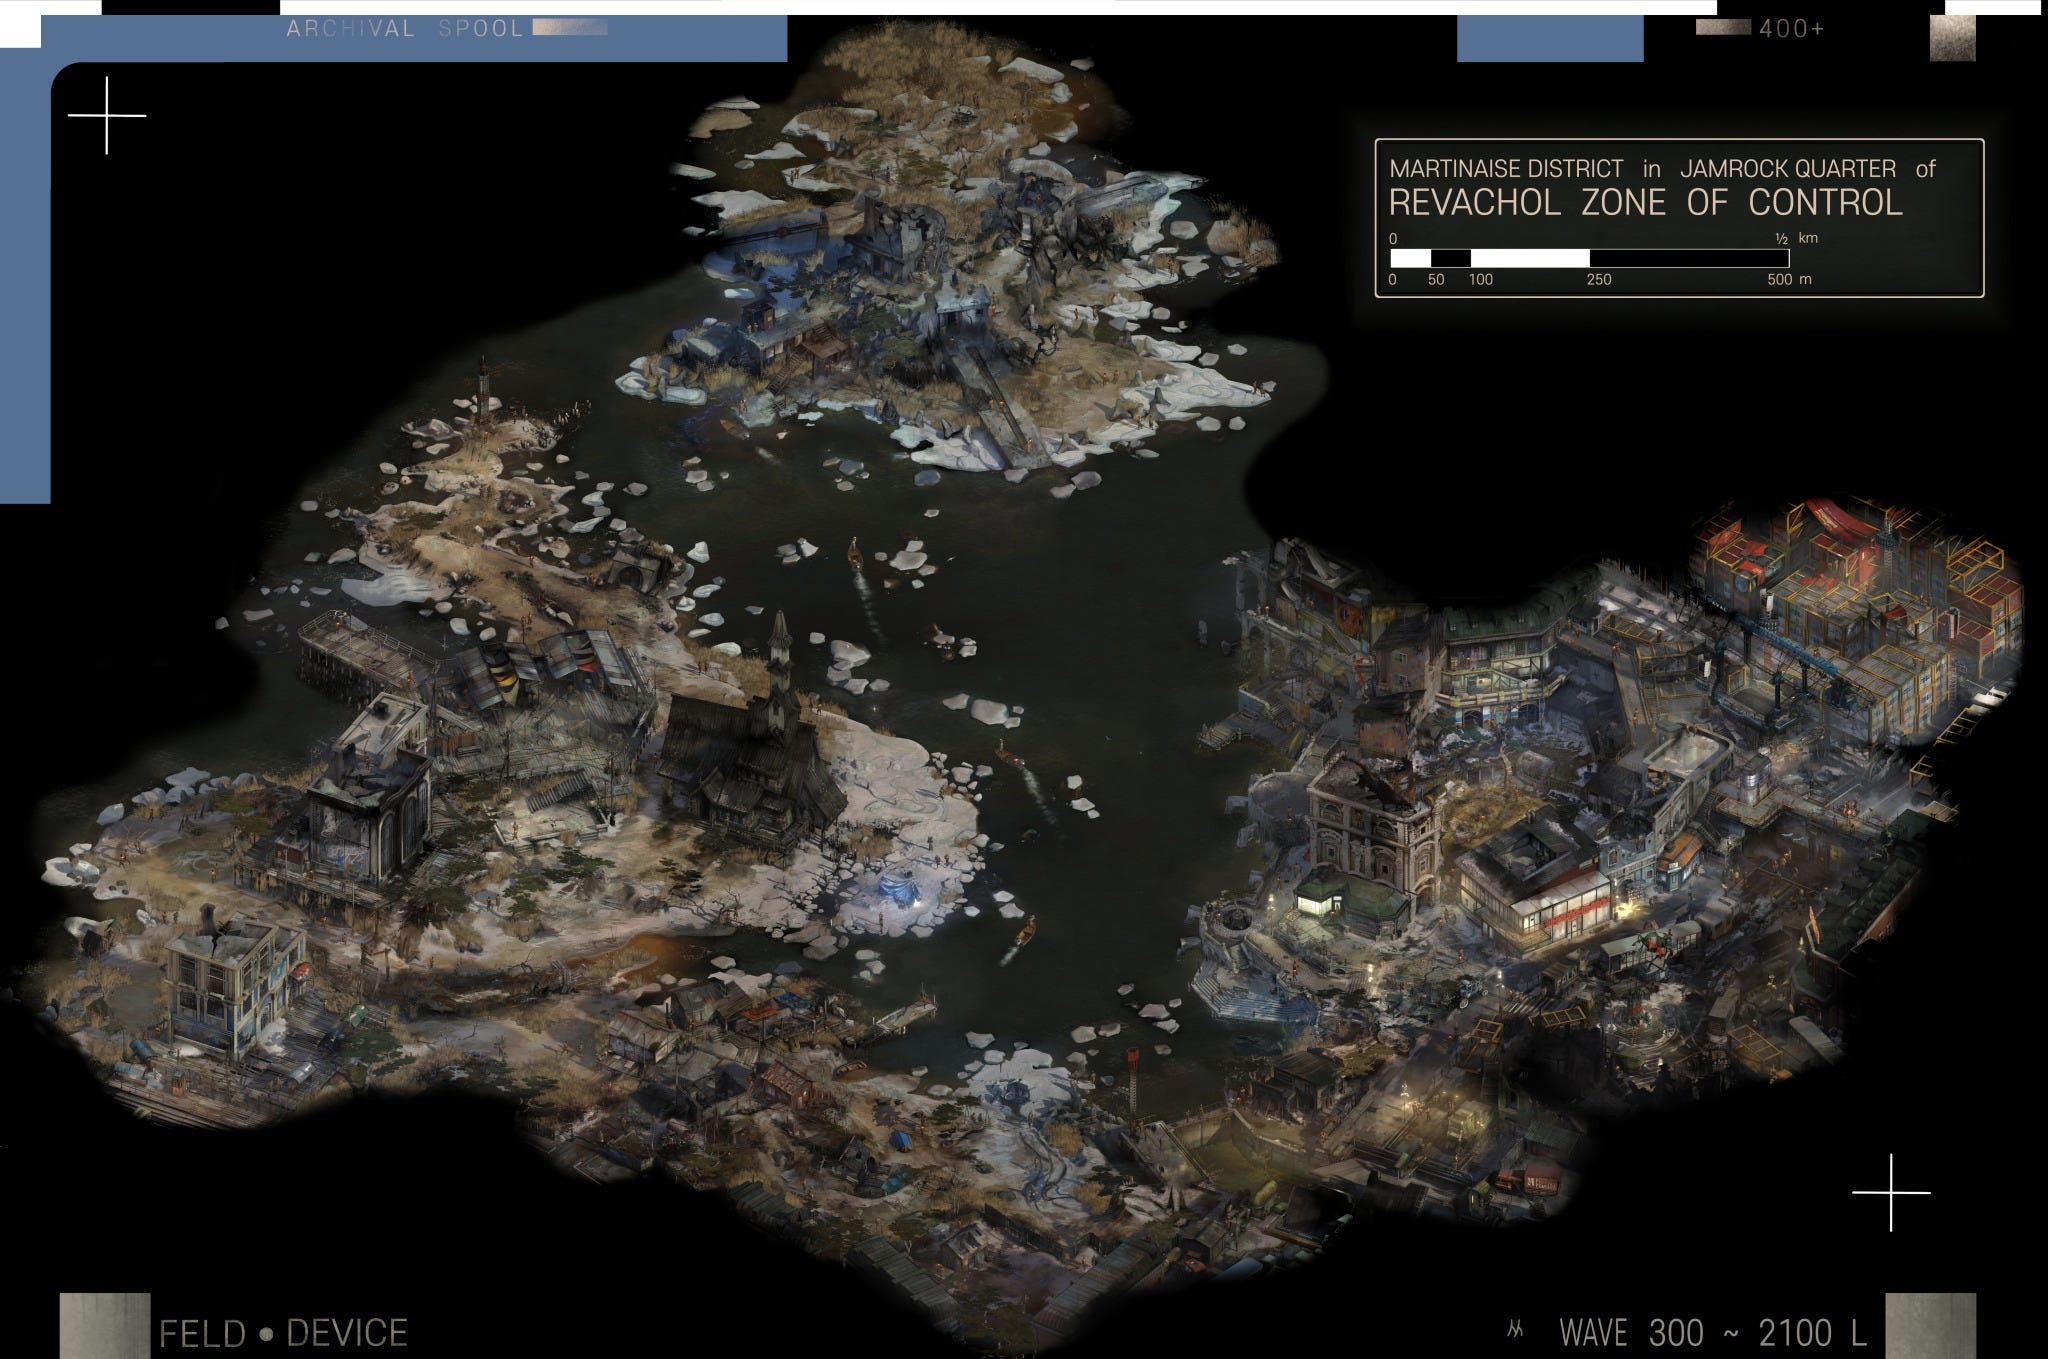Click the ARCHIVAL SPOOL label
2048x1359 pixels.
[404, 29]
